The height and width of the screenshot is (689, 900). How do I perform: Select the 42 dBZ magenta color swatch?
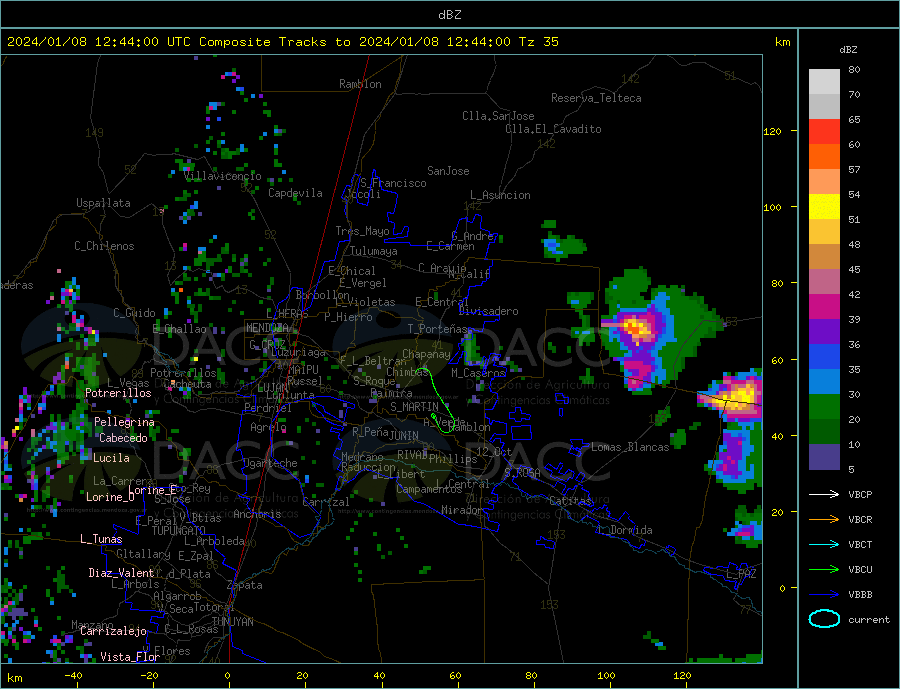click(824, 307)
